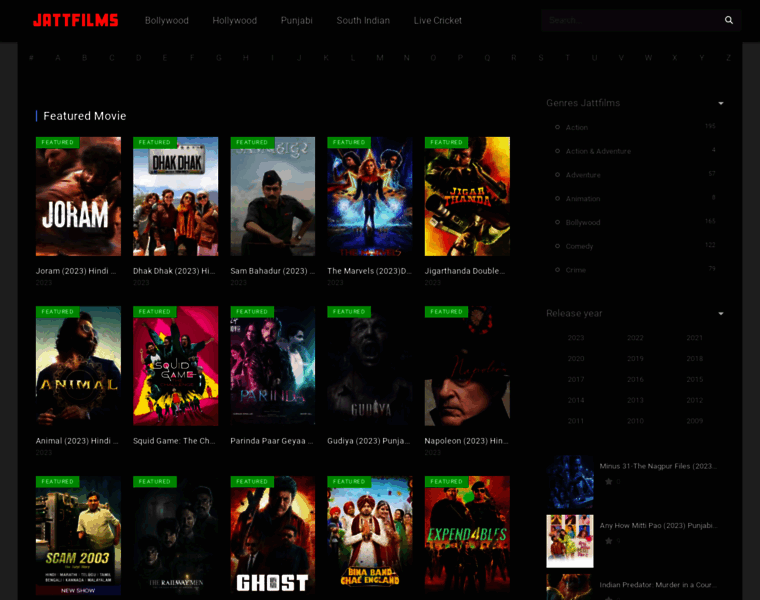The height and width of the screenshot is (600, 760).
Task: Open The Railway Men poster
Action: 175,536
